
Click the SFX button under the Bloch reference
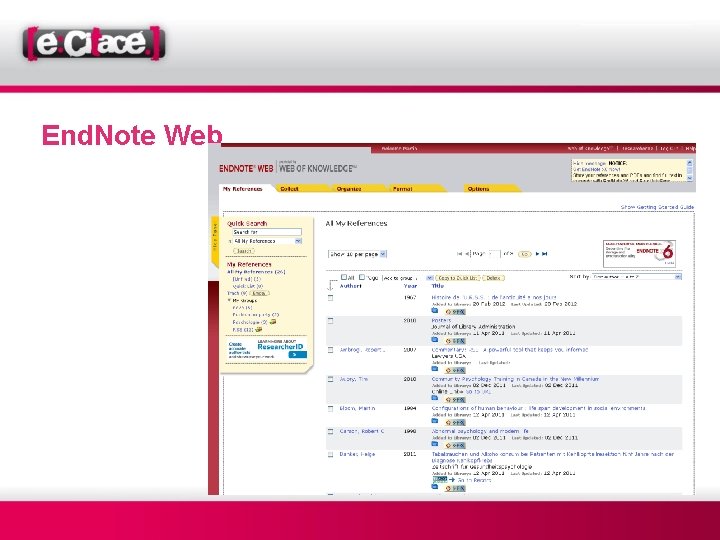456,422
